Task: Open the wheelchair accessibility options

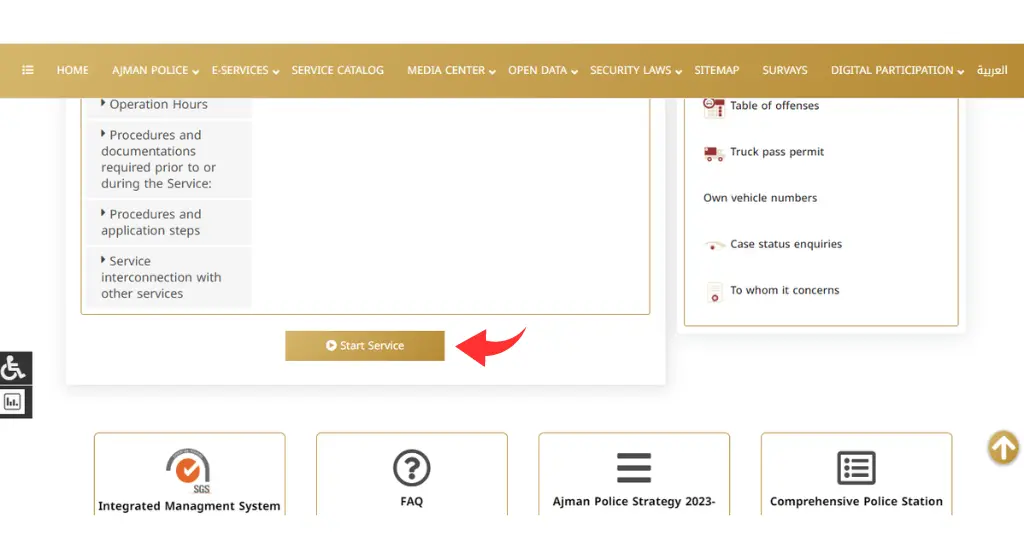Action: (x=14, y=368)
